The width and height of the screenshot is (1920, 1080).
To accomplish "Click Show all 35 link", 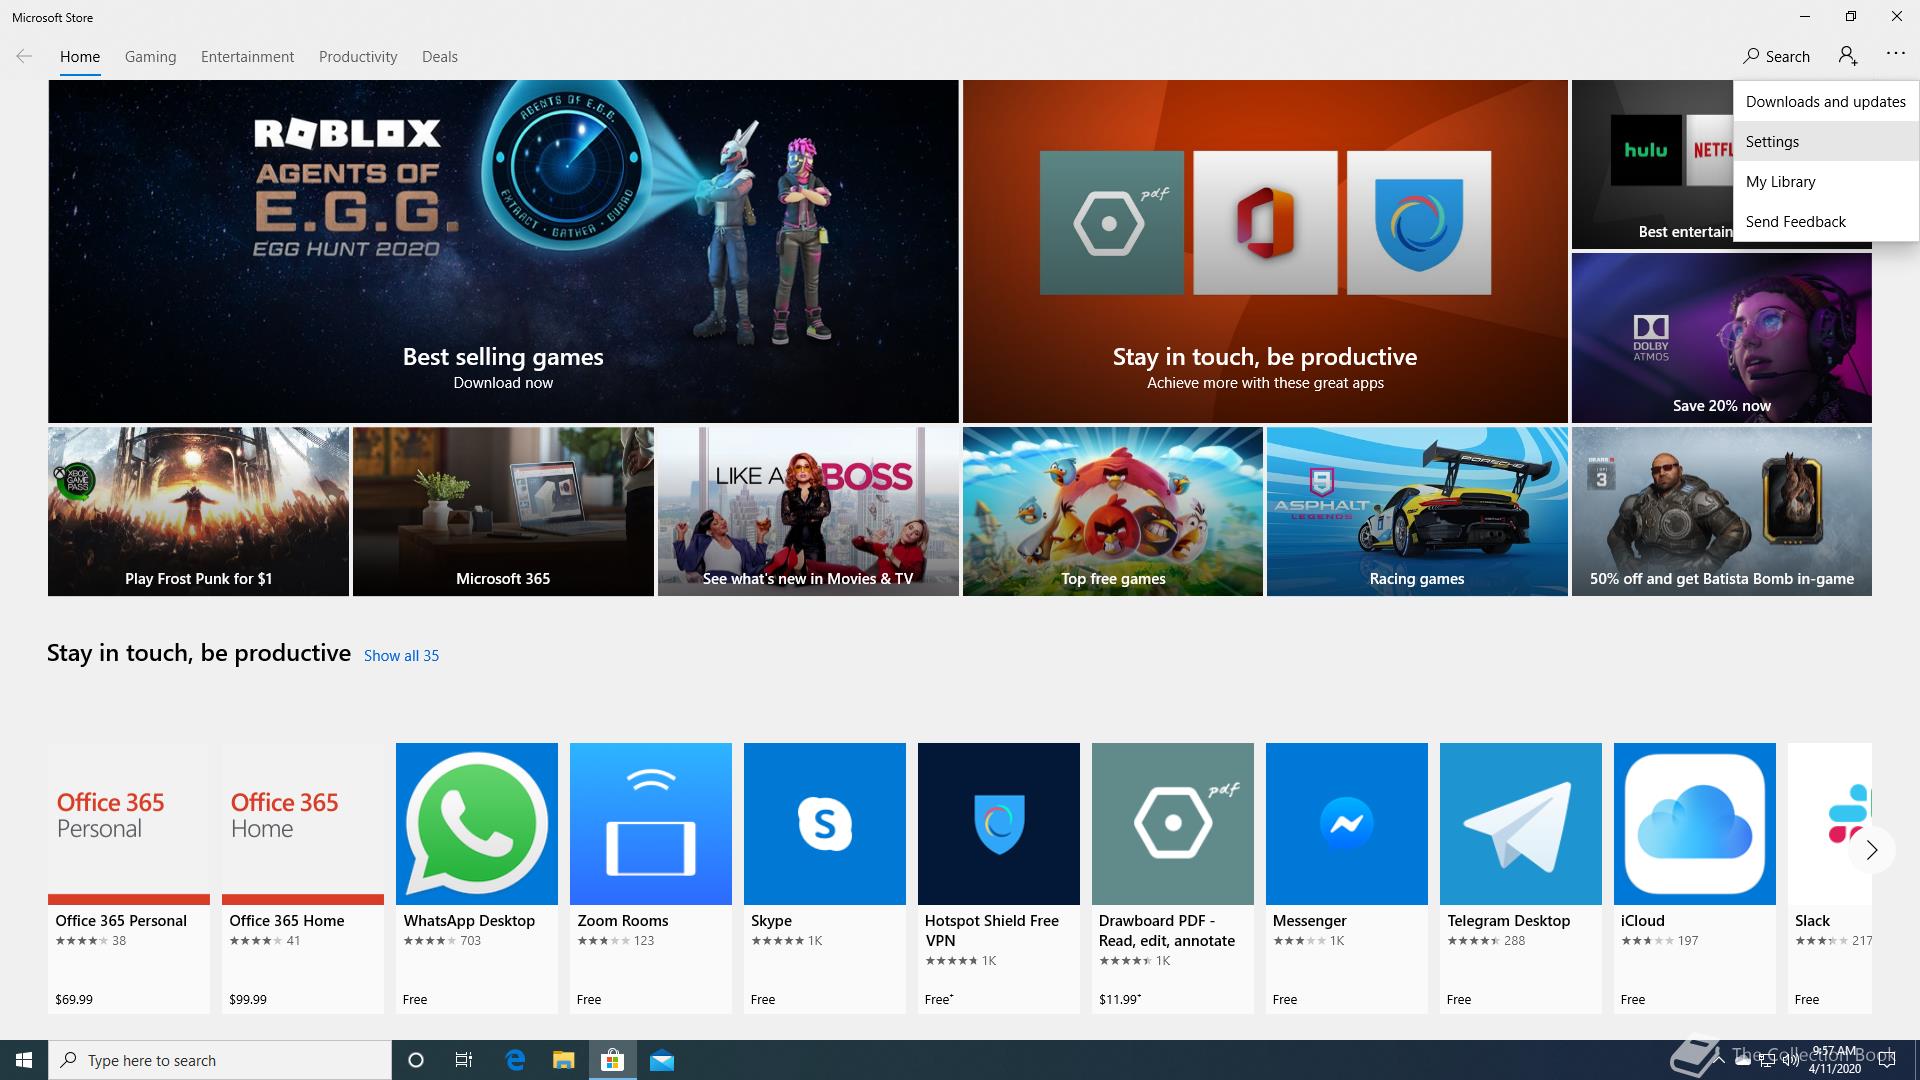I will point(401,656).
